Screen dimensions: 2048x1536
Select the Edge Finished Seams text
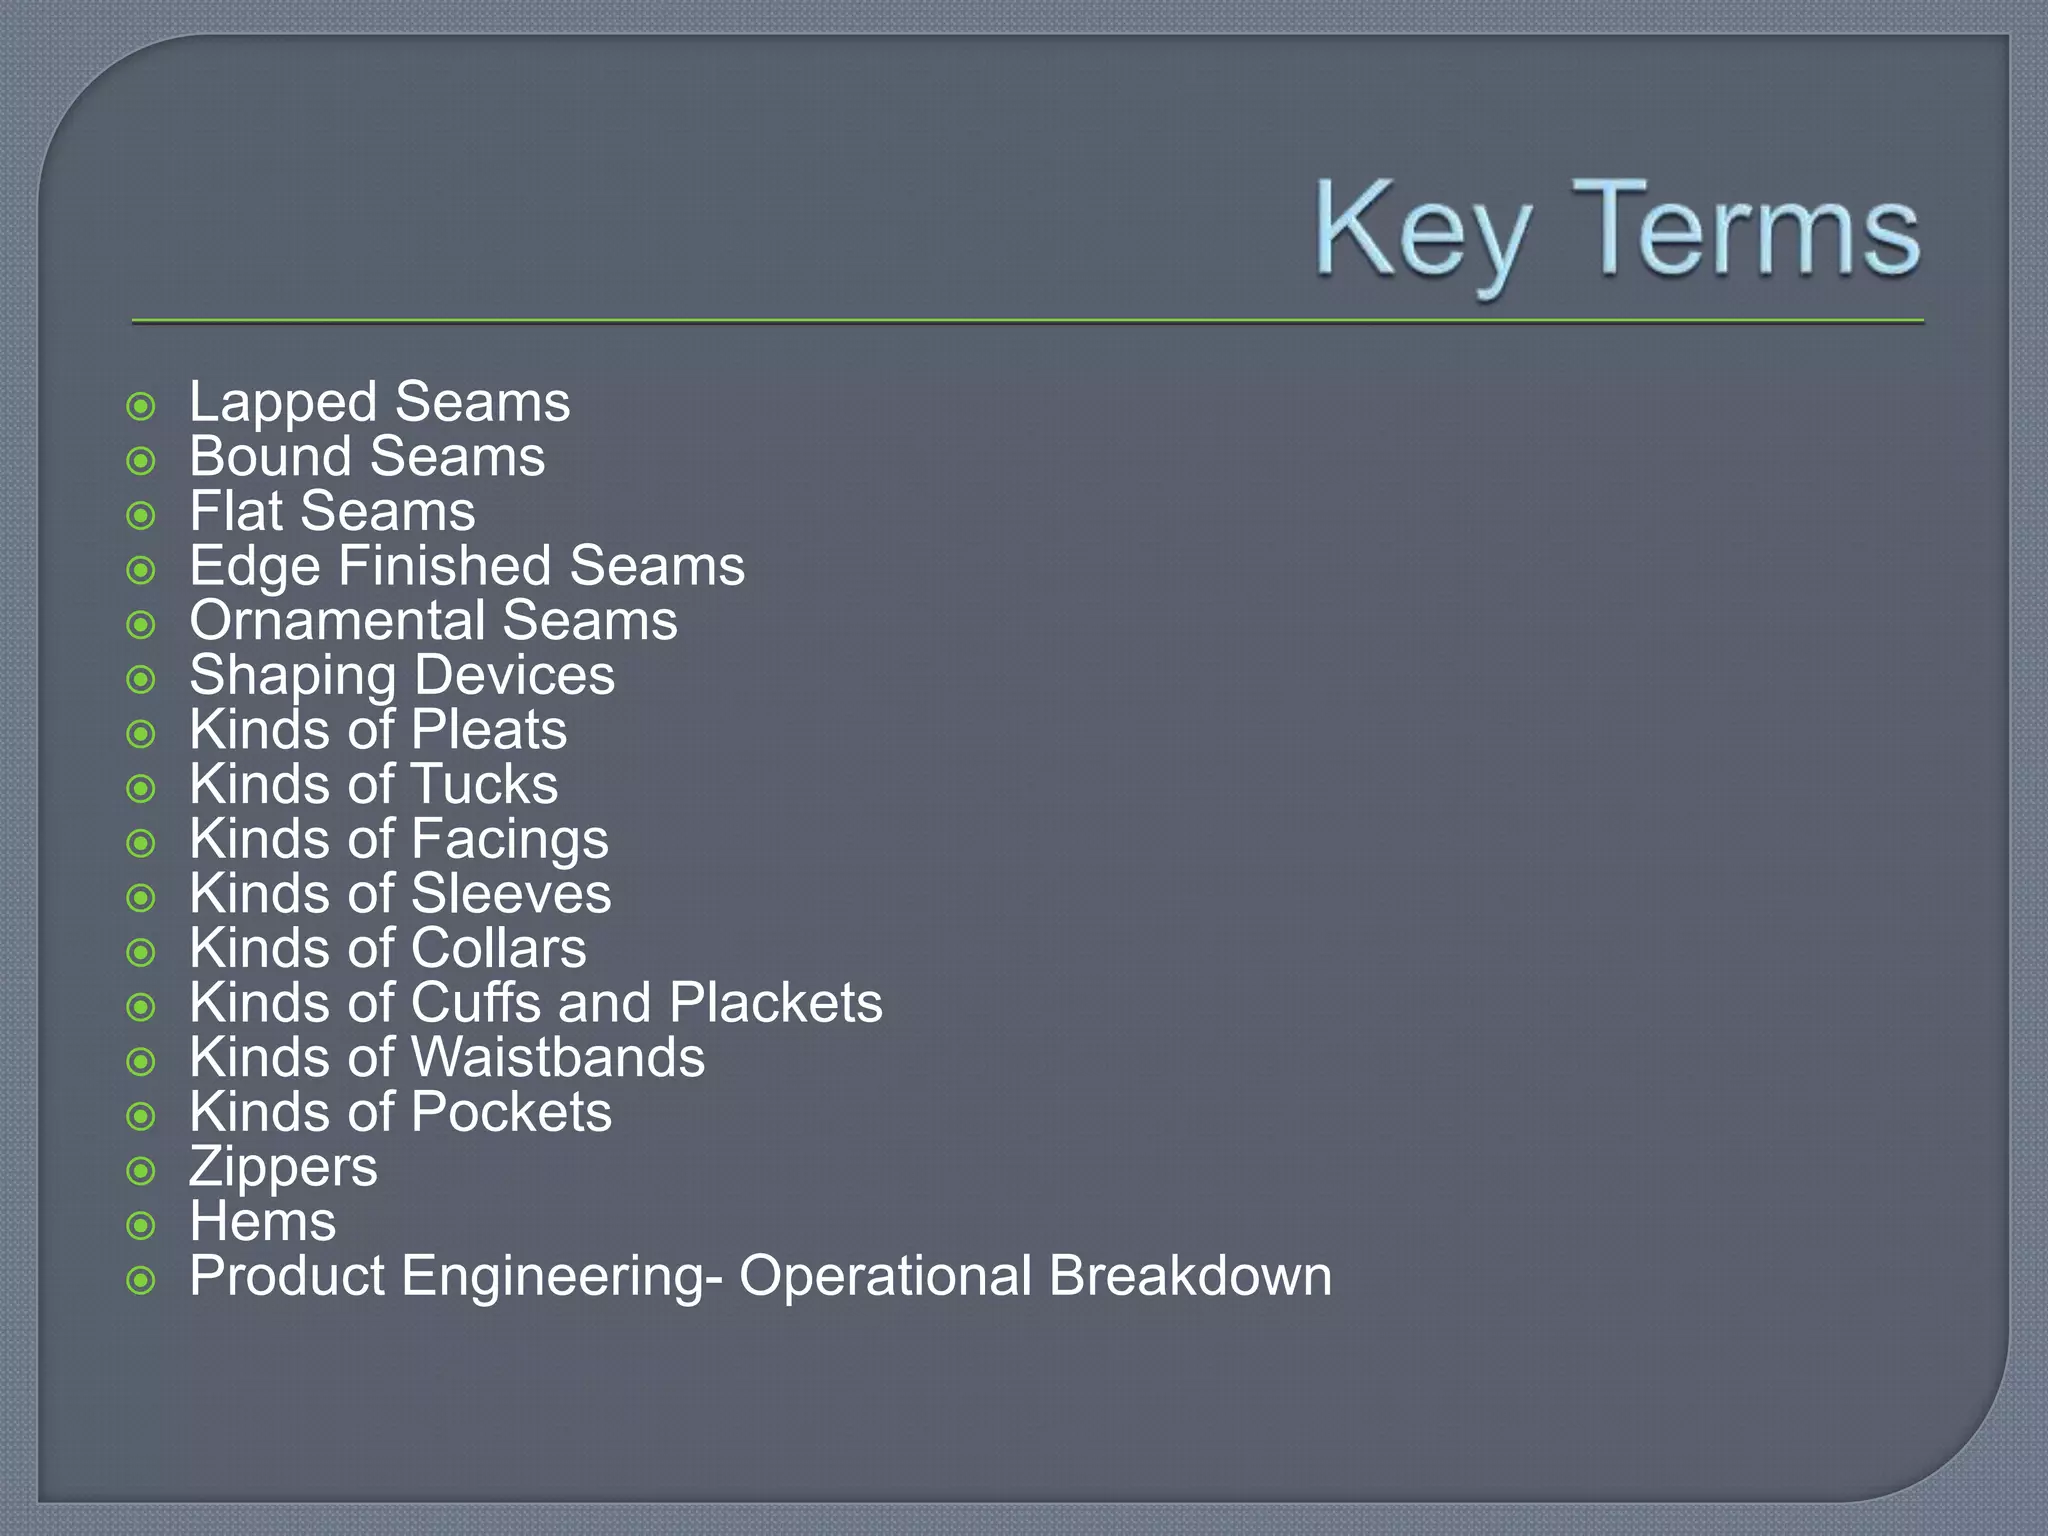coord(467,567)
